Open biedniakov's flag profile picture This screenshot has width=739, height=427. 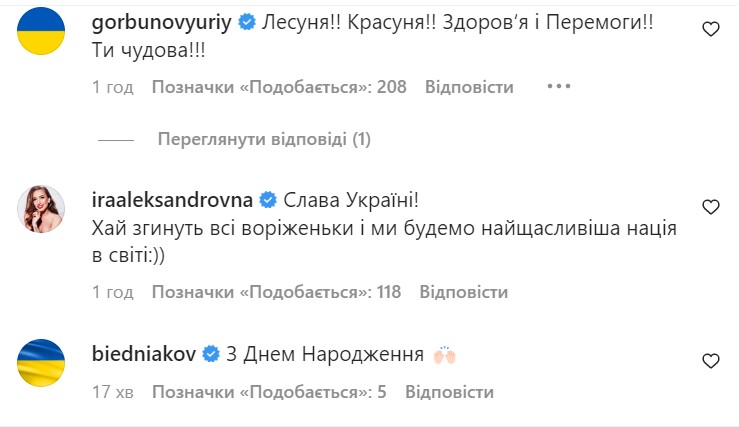pyautogui.click(x=41, y=361)
